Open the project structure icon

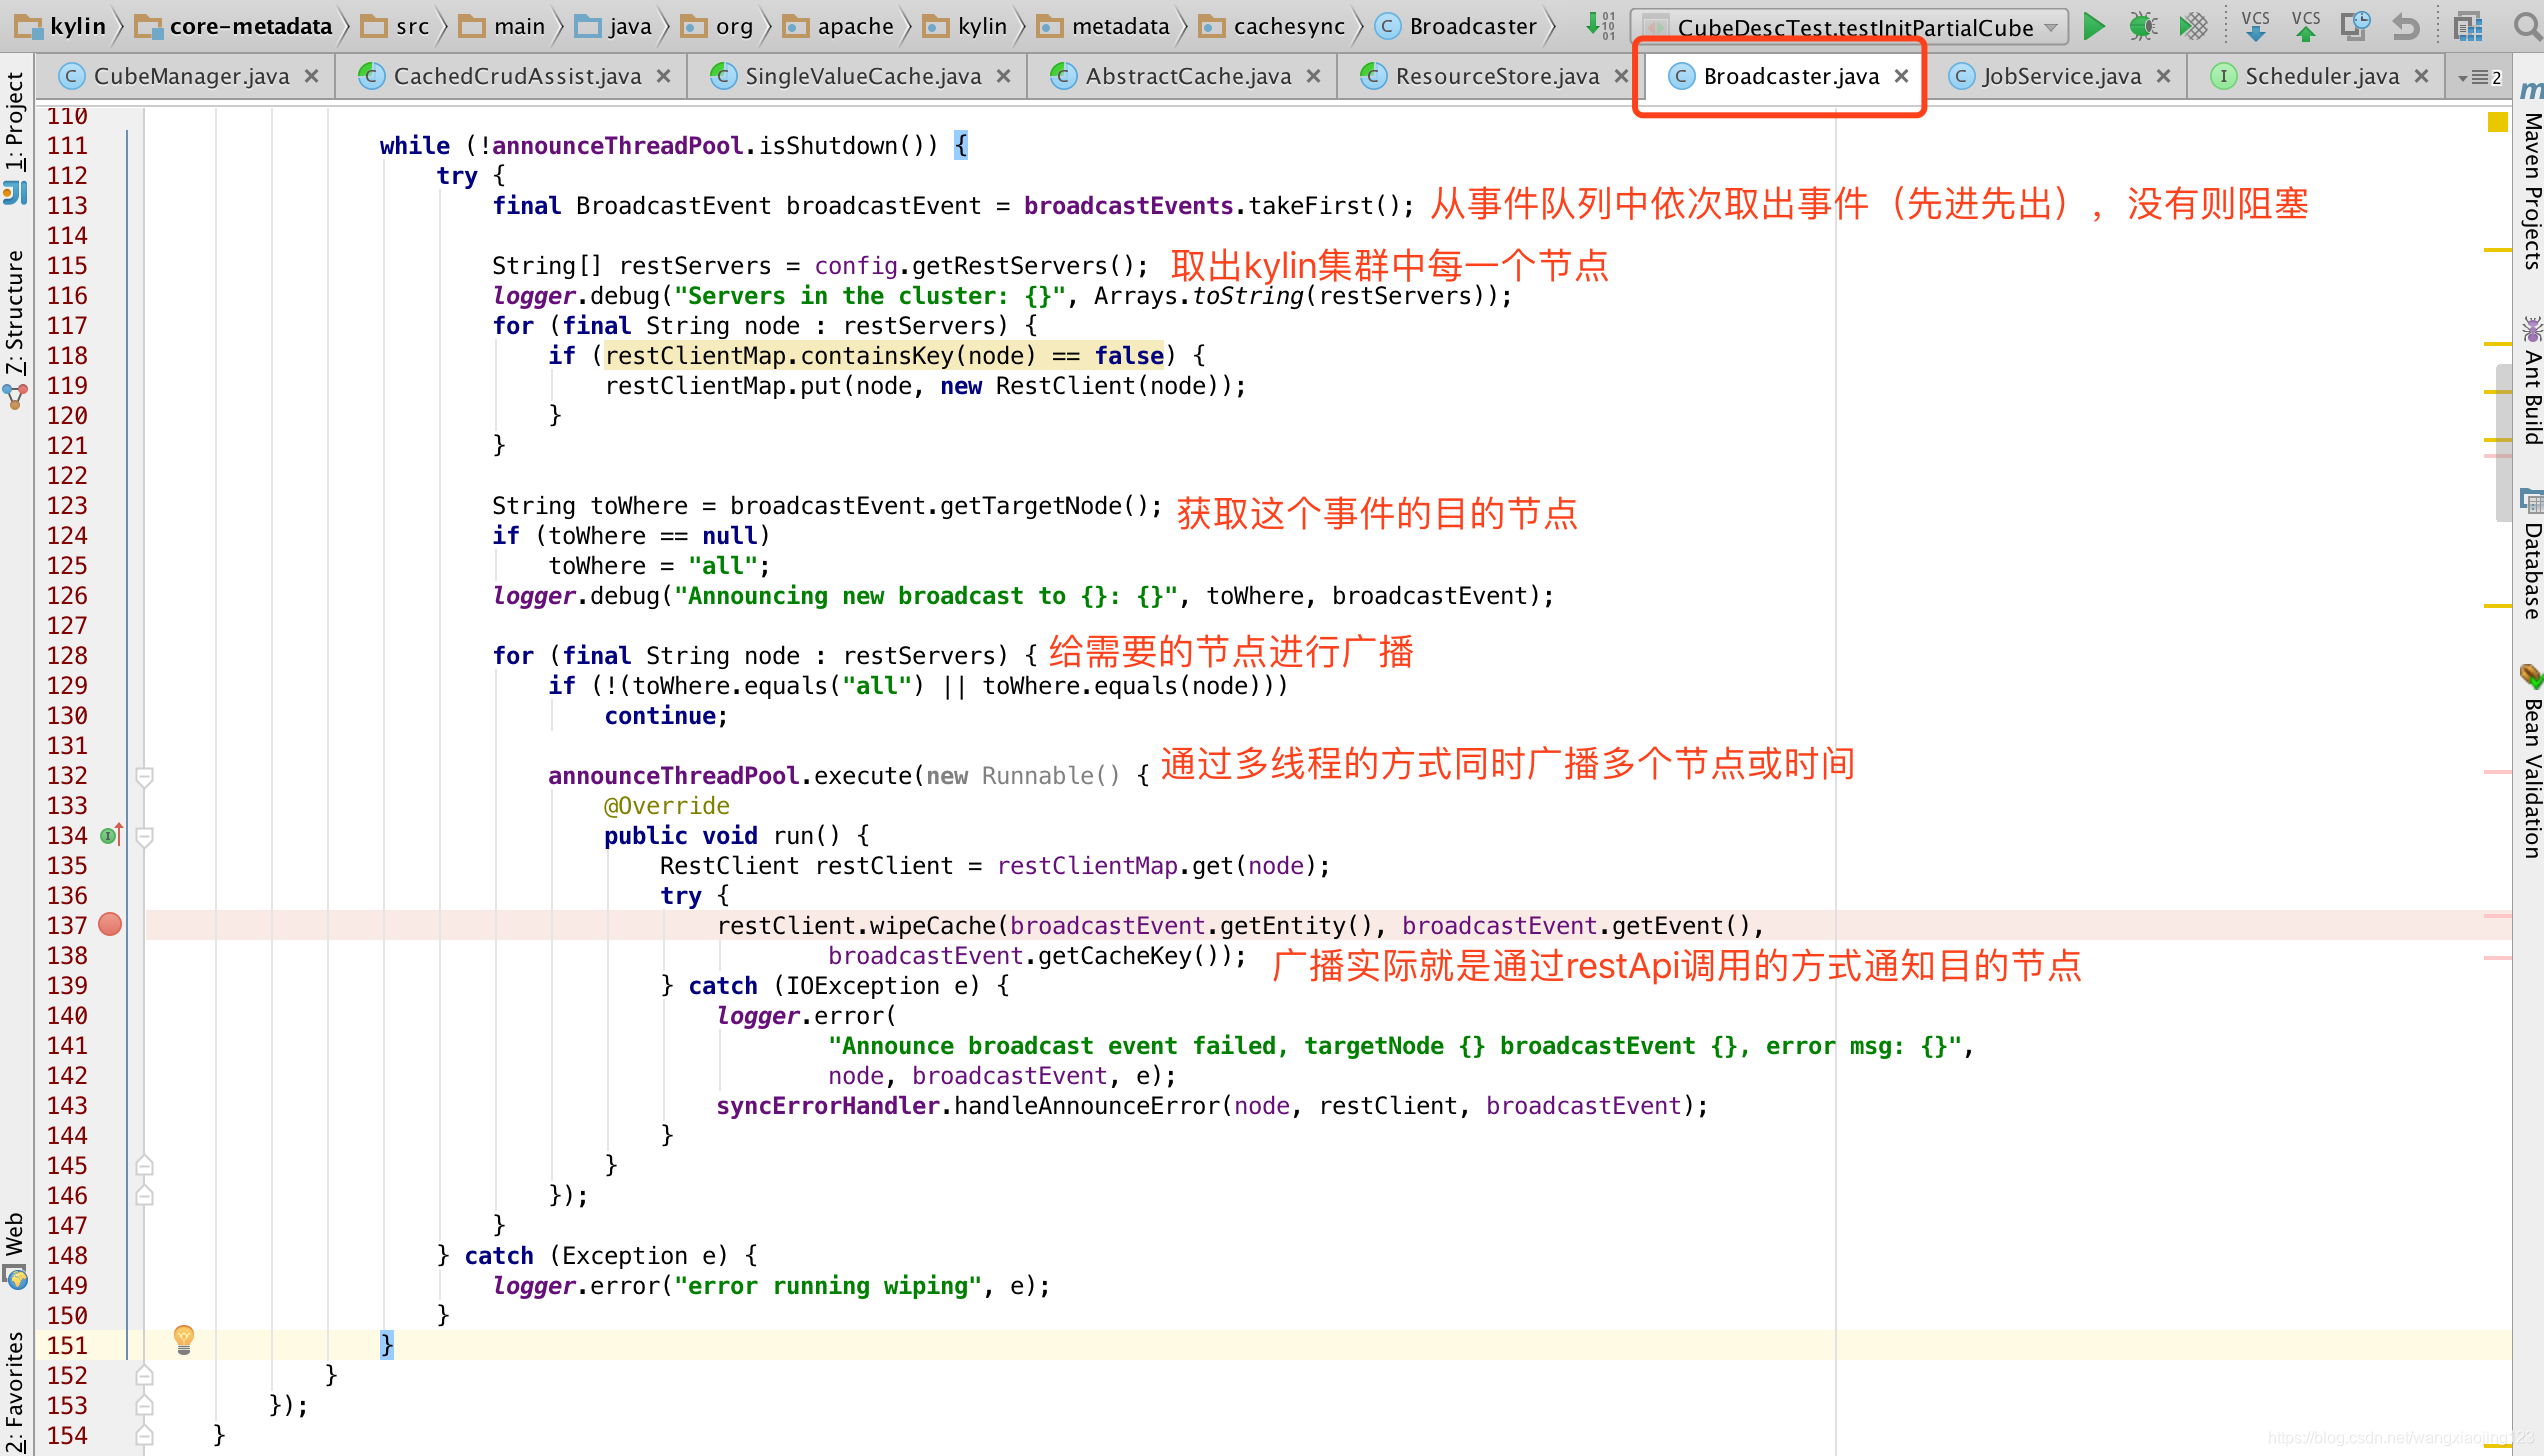tap(2468, 26)
